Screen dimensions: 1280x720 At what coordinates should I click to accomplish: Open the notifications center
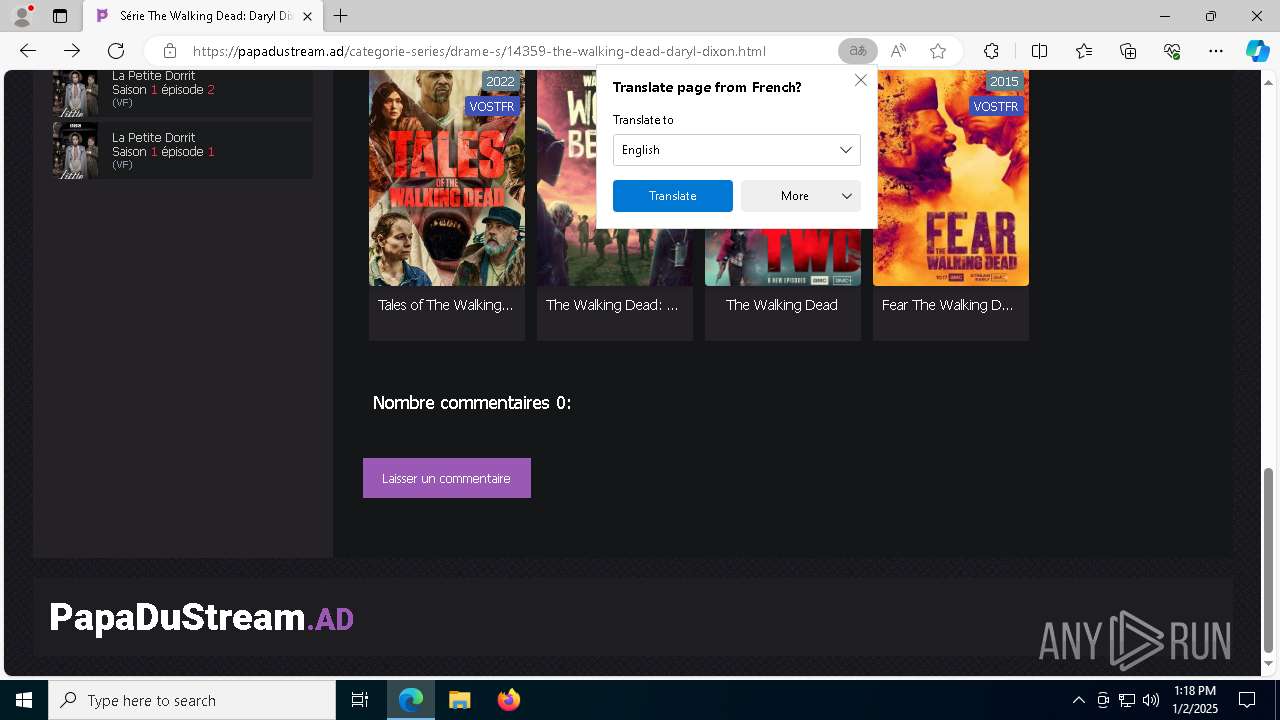pos(1247,700)
